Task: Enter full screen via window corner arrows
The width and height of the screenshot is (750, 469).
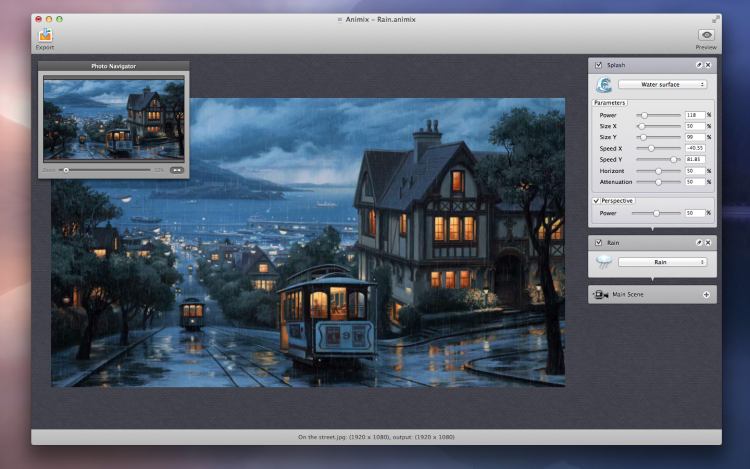Action: [x=715, y=20]
